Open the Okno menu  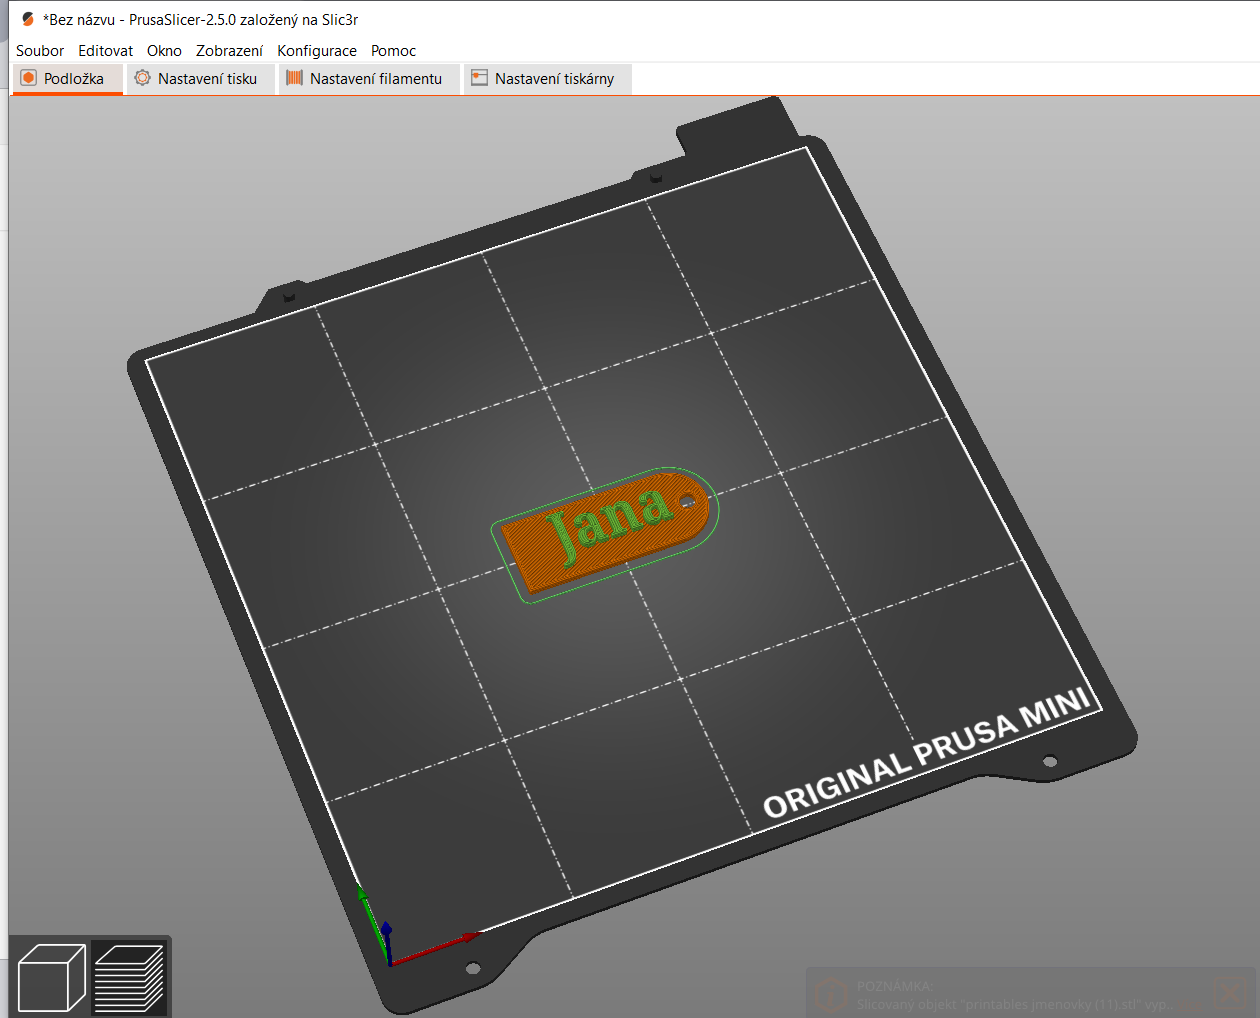[x=164, y=51]
